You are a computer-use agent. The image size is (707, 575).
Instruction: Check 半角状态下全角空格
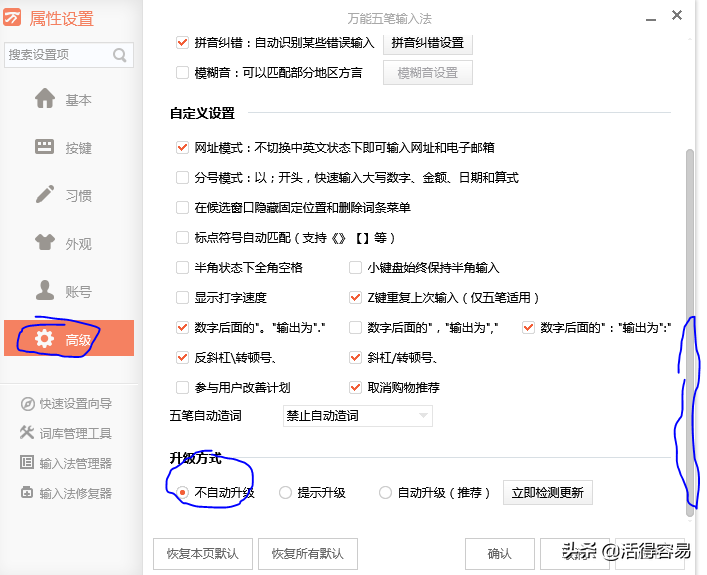pos(182,267)
